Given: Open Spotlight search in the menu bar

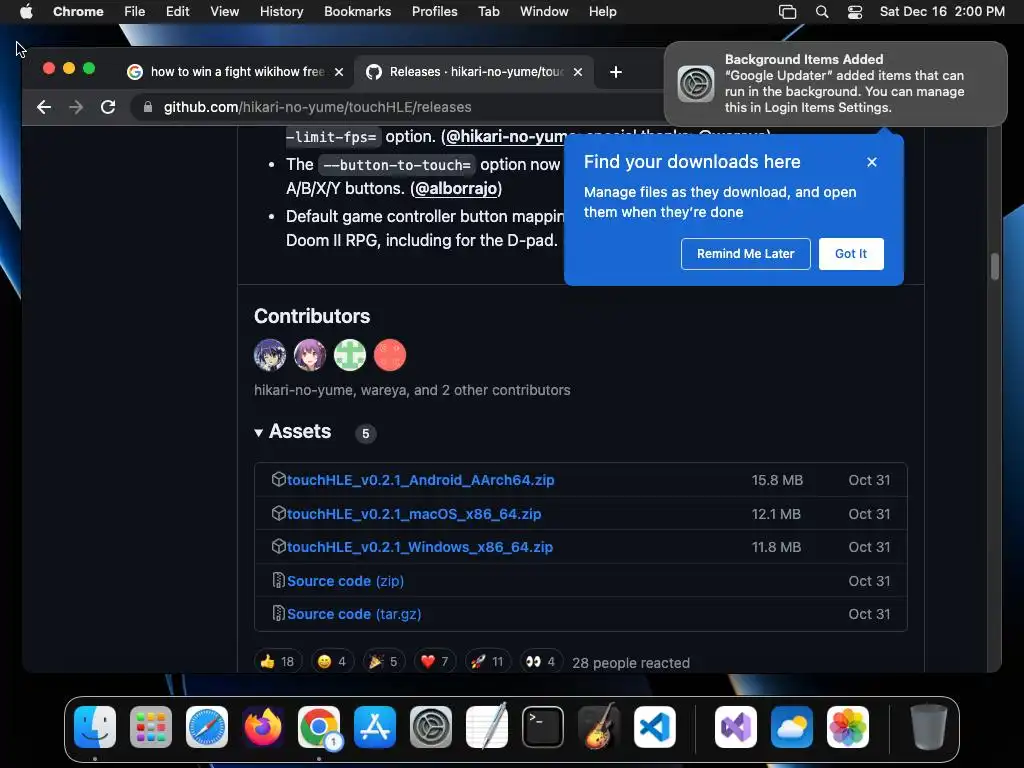Looking at the screenshot, I should 822,12.
